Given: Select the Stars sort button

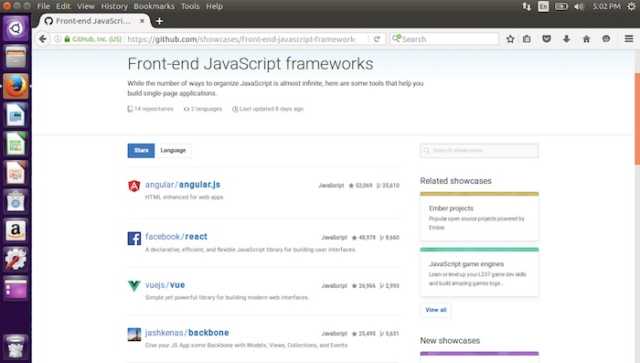Looking at the screenshot, I should [x=141, y=150].
